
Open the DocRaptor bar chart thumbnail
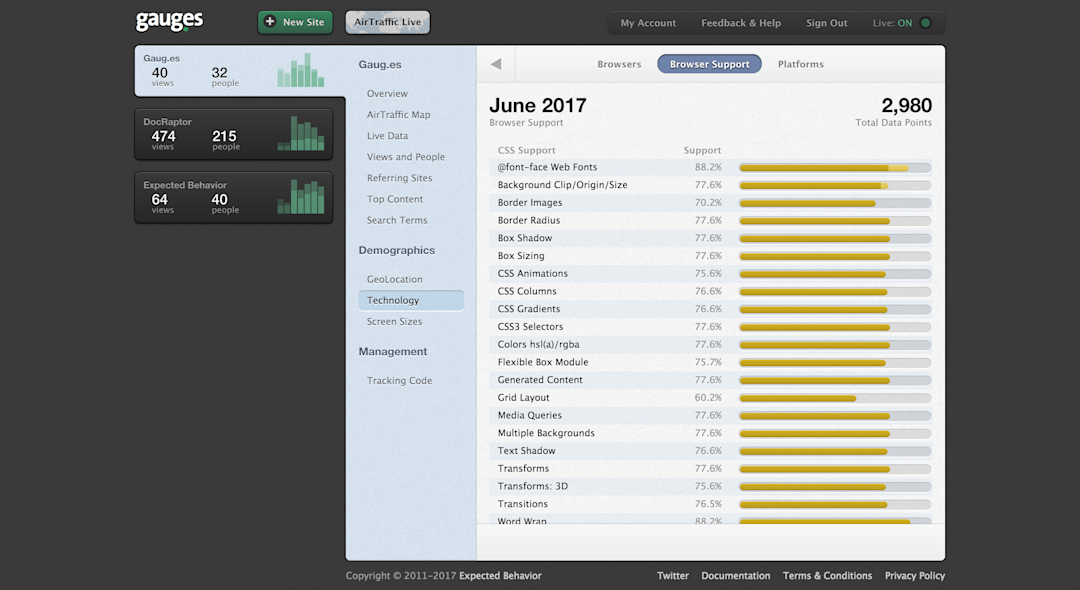point(300,134)
